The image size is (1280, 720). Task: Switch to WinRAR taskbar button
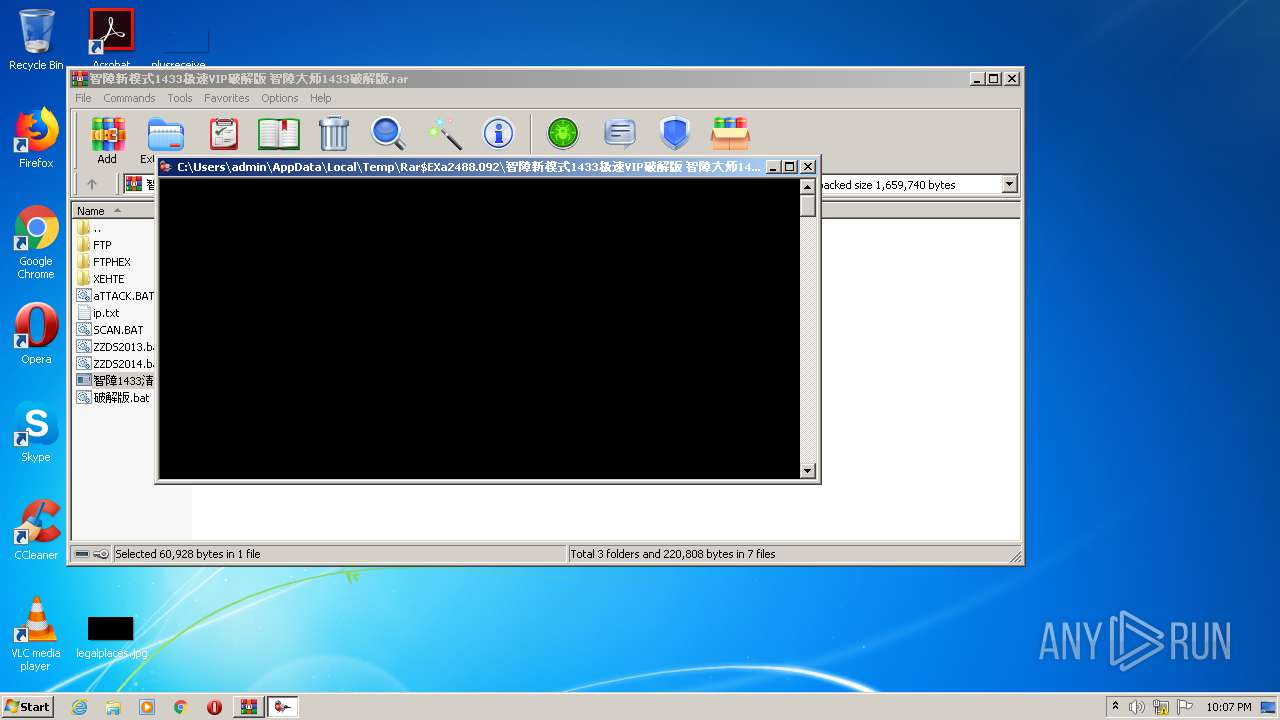coord(248,707)
